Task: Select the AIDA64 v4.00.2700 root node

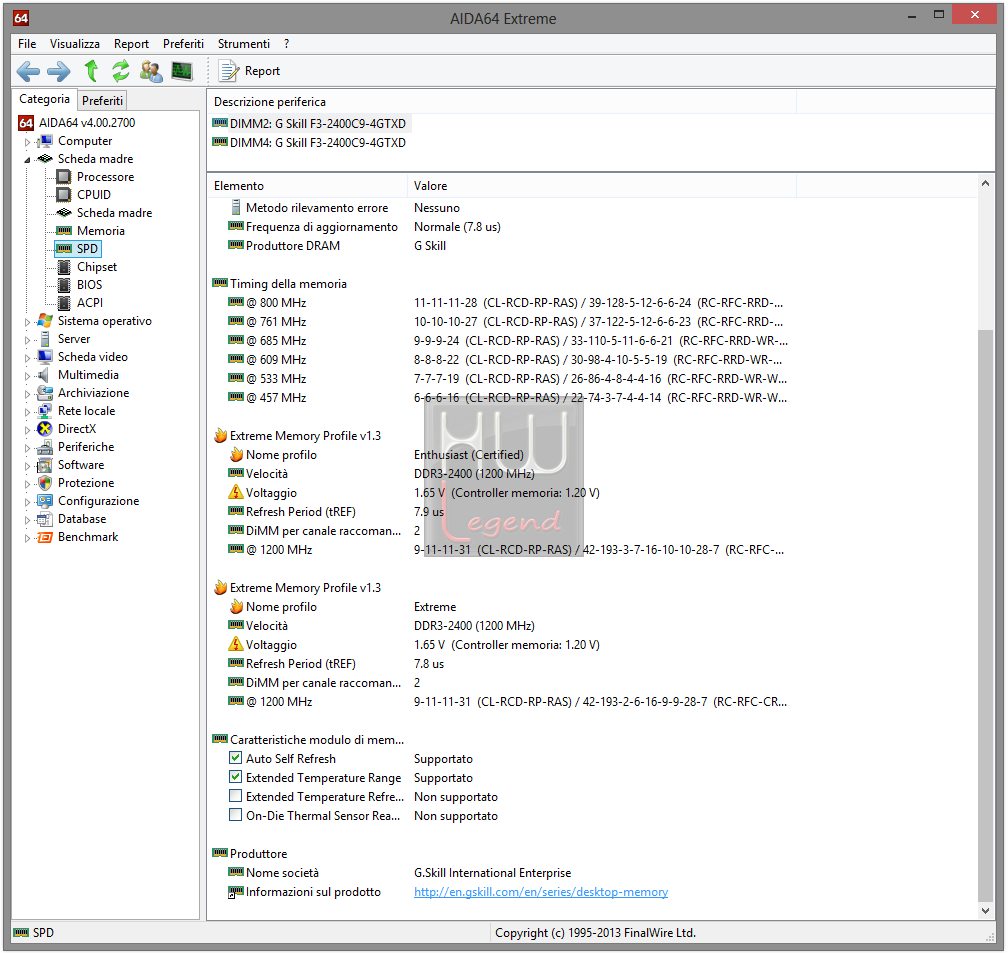Action: (x=87, y=123)
